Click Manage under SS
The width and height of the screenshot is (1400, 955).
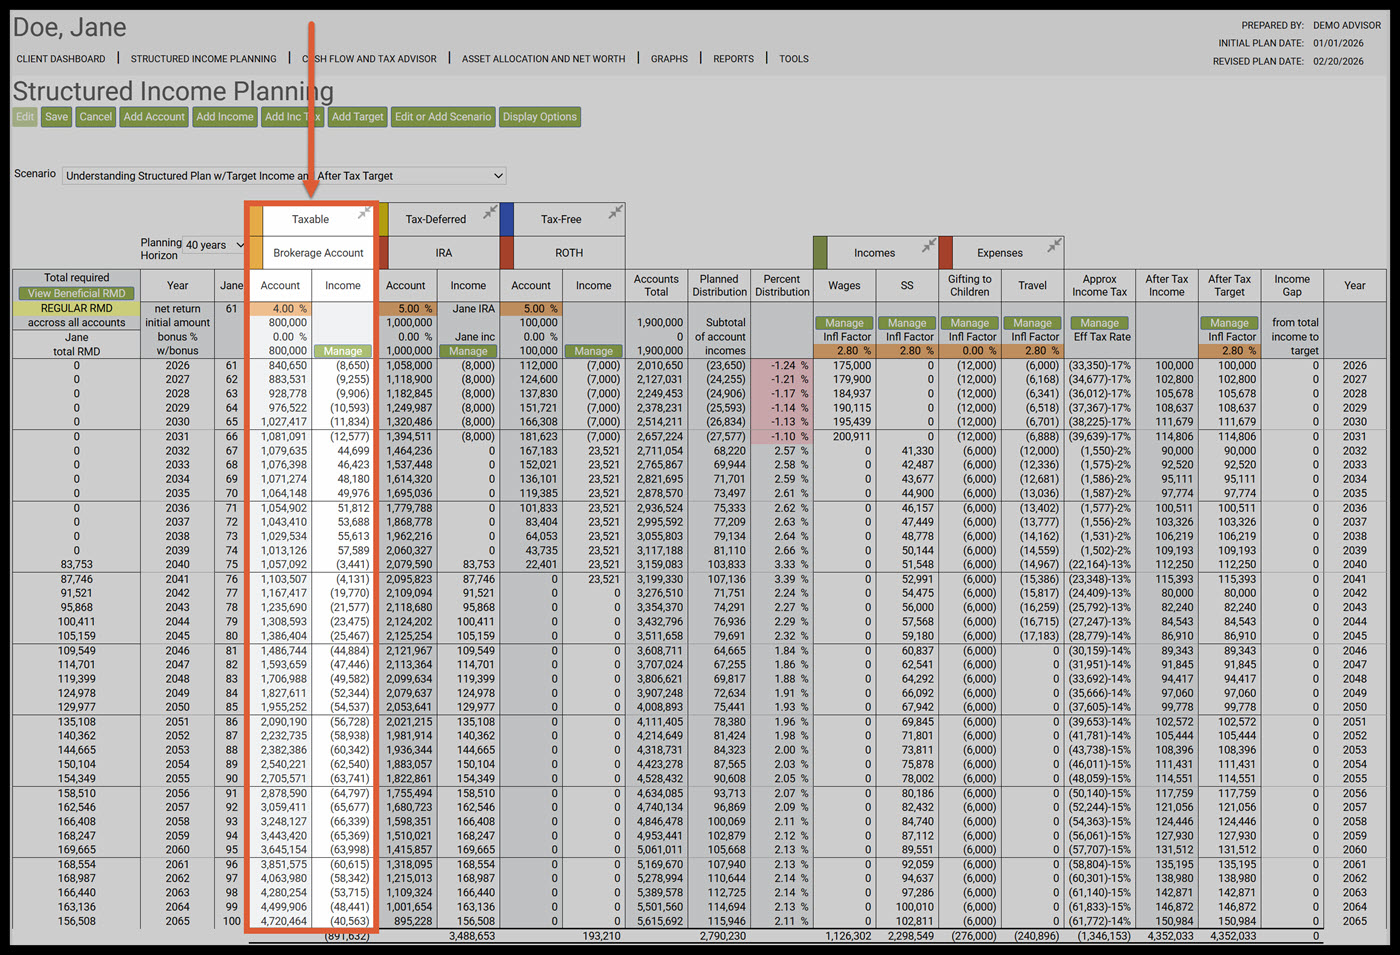point(907,323)
